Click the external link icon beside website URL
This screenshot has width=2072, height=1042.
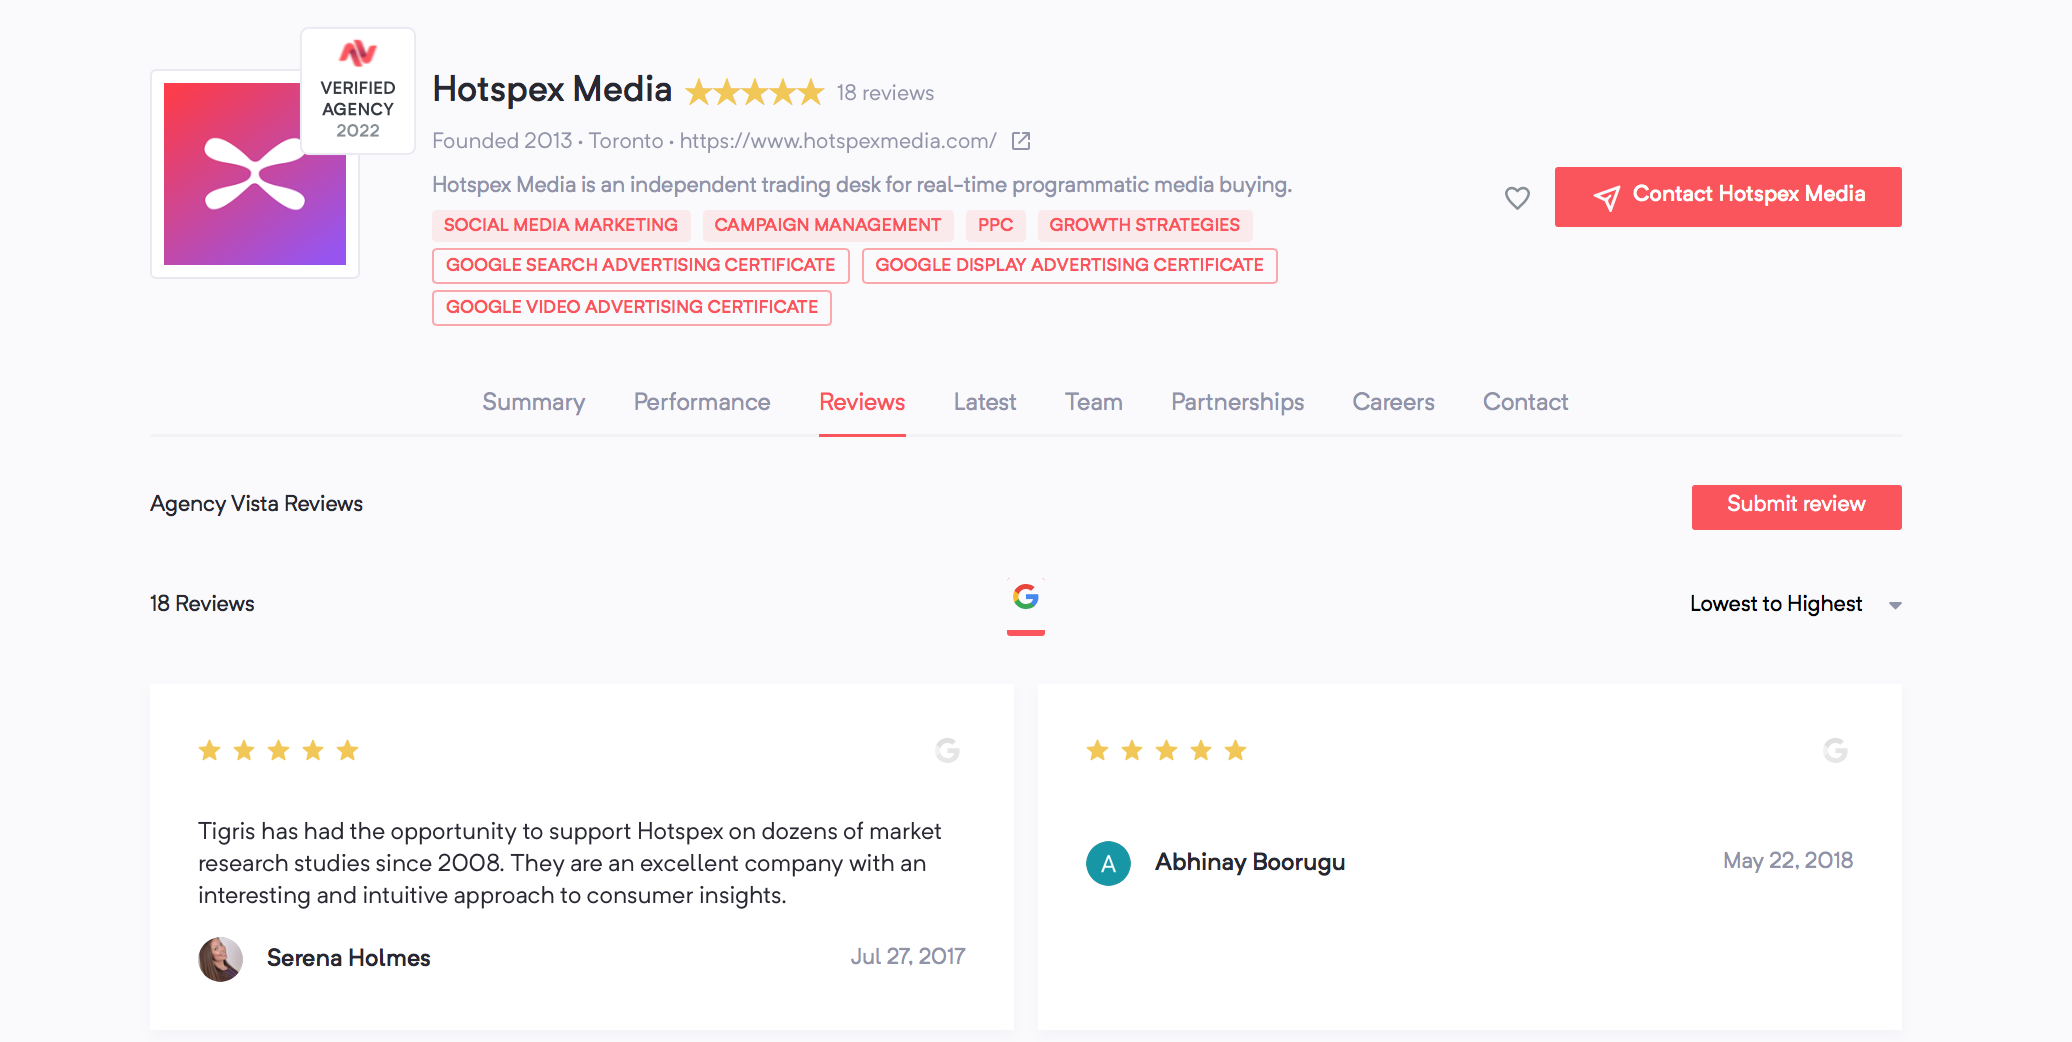coord(1020,141)
